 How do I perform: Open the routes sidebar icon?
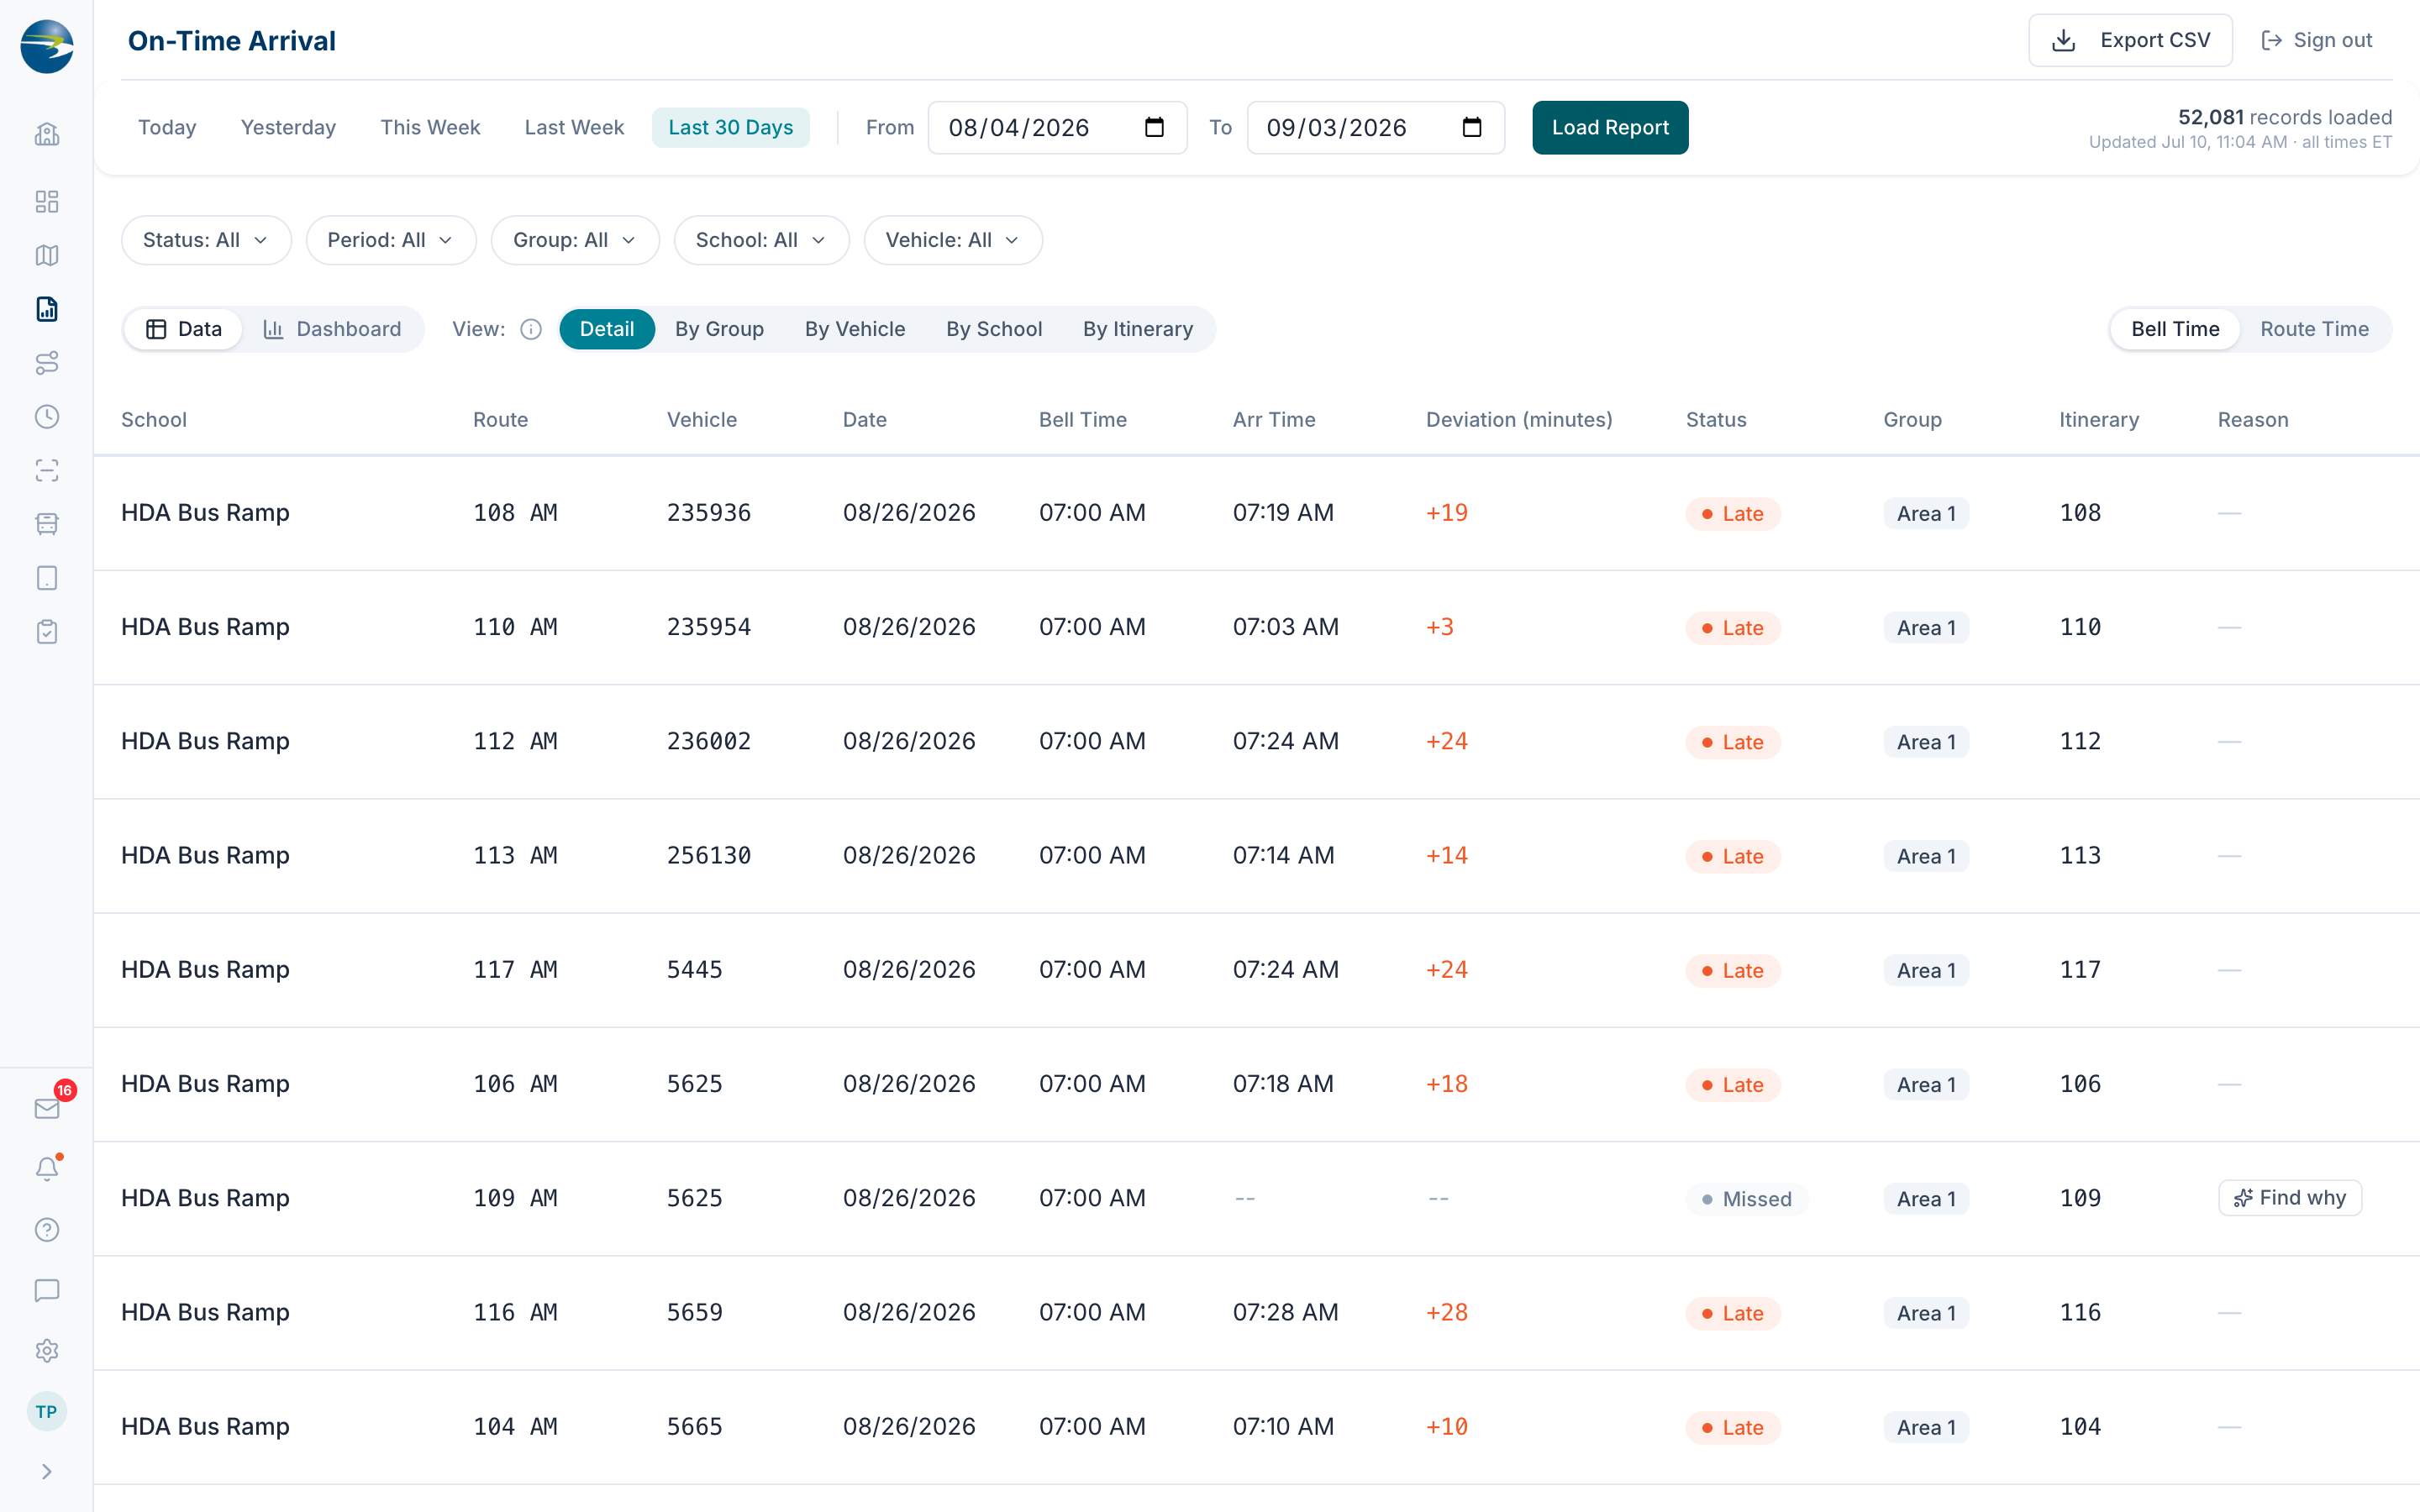coord(47,363)
